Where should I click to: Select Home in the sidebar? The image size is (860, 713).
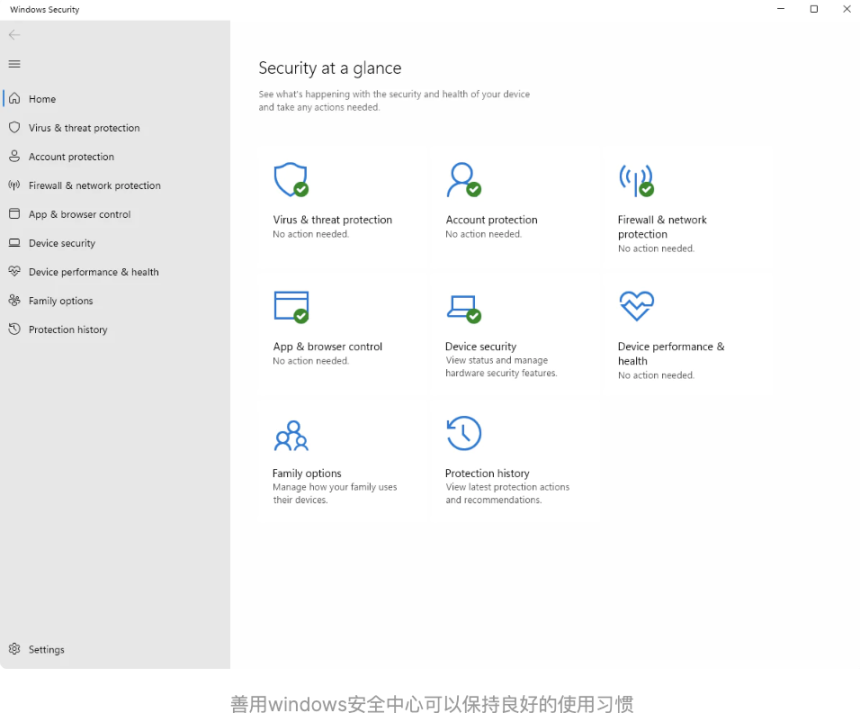click(42, 99)
